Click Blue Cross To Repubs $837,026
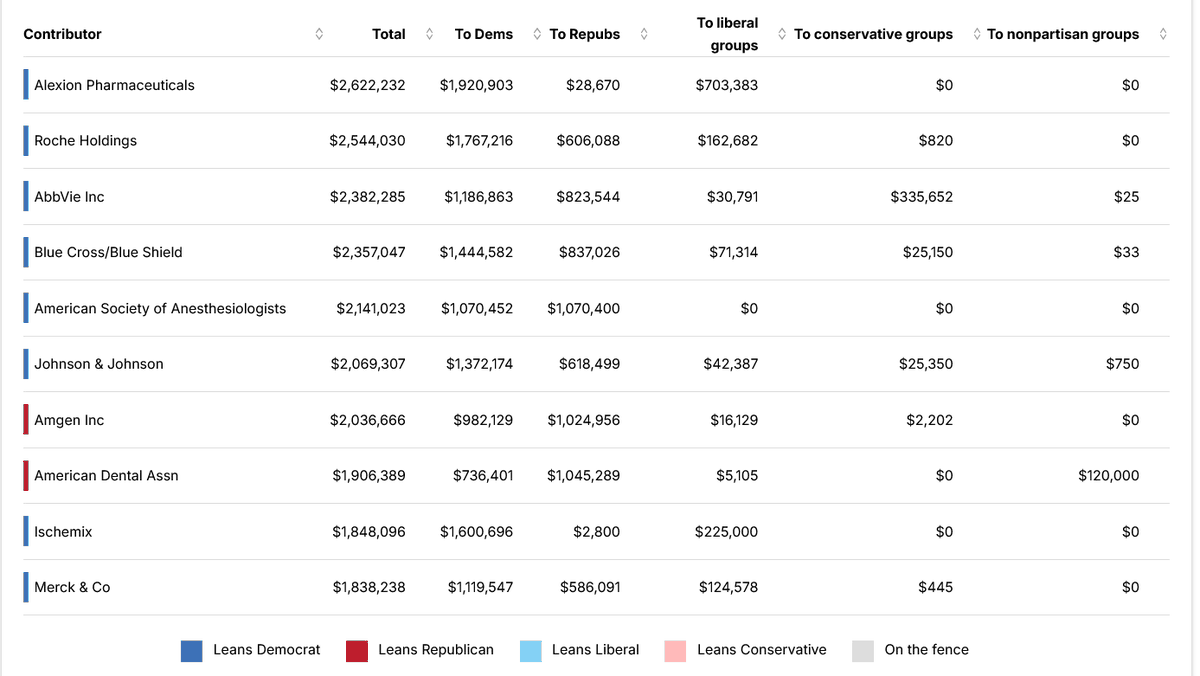This screenshot has height=676, width=1200. [x=589, y=253]
